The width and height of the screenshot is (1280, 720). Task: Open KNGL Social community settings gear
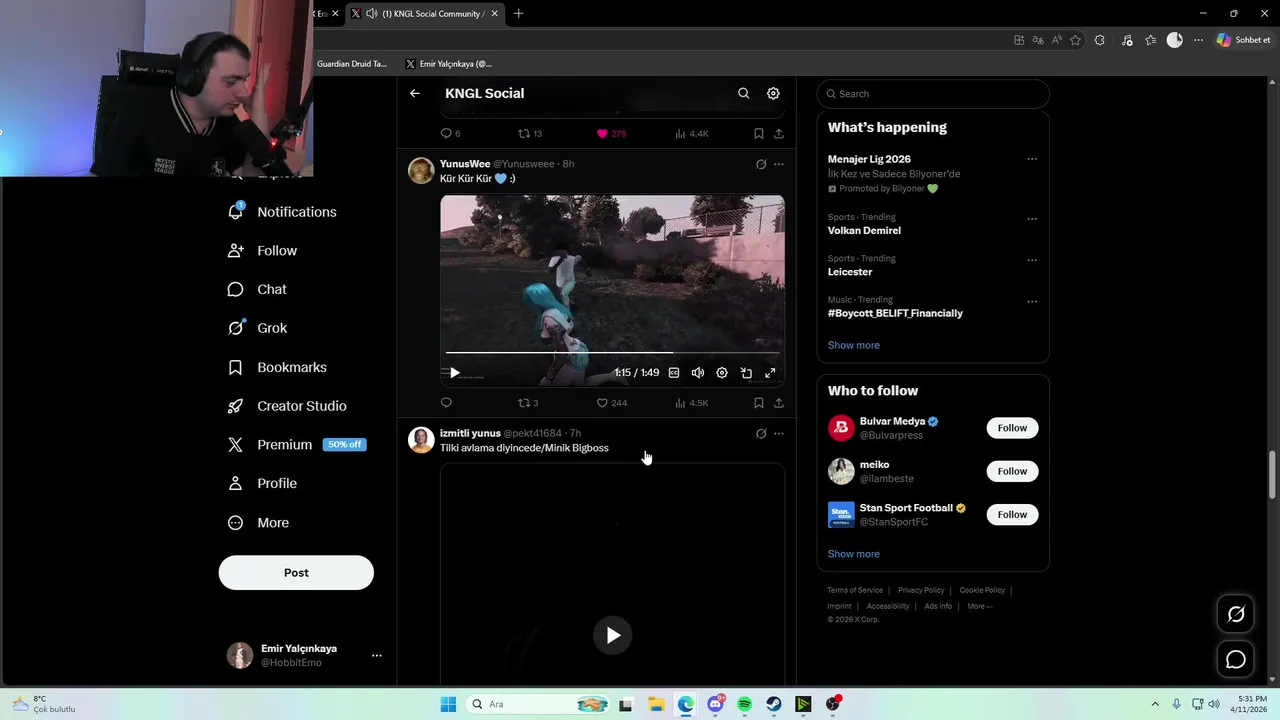tap(773, 93)
